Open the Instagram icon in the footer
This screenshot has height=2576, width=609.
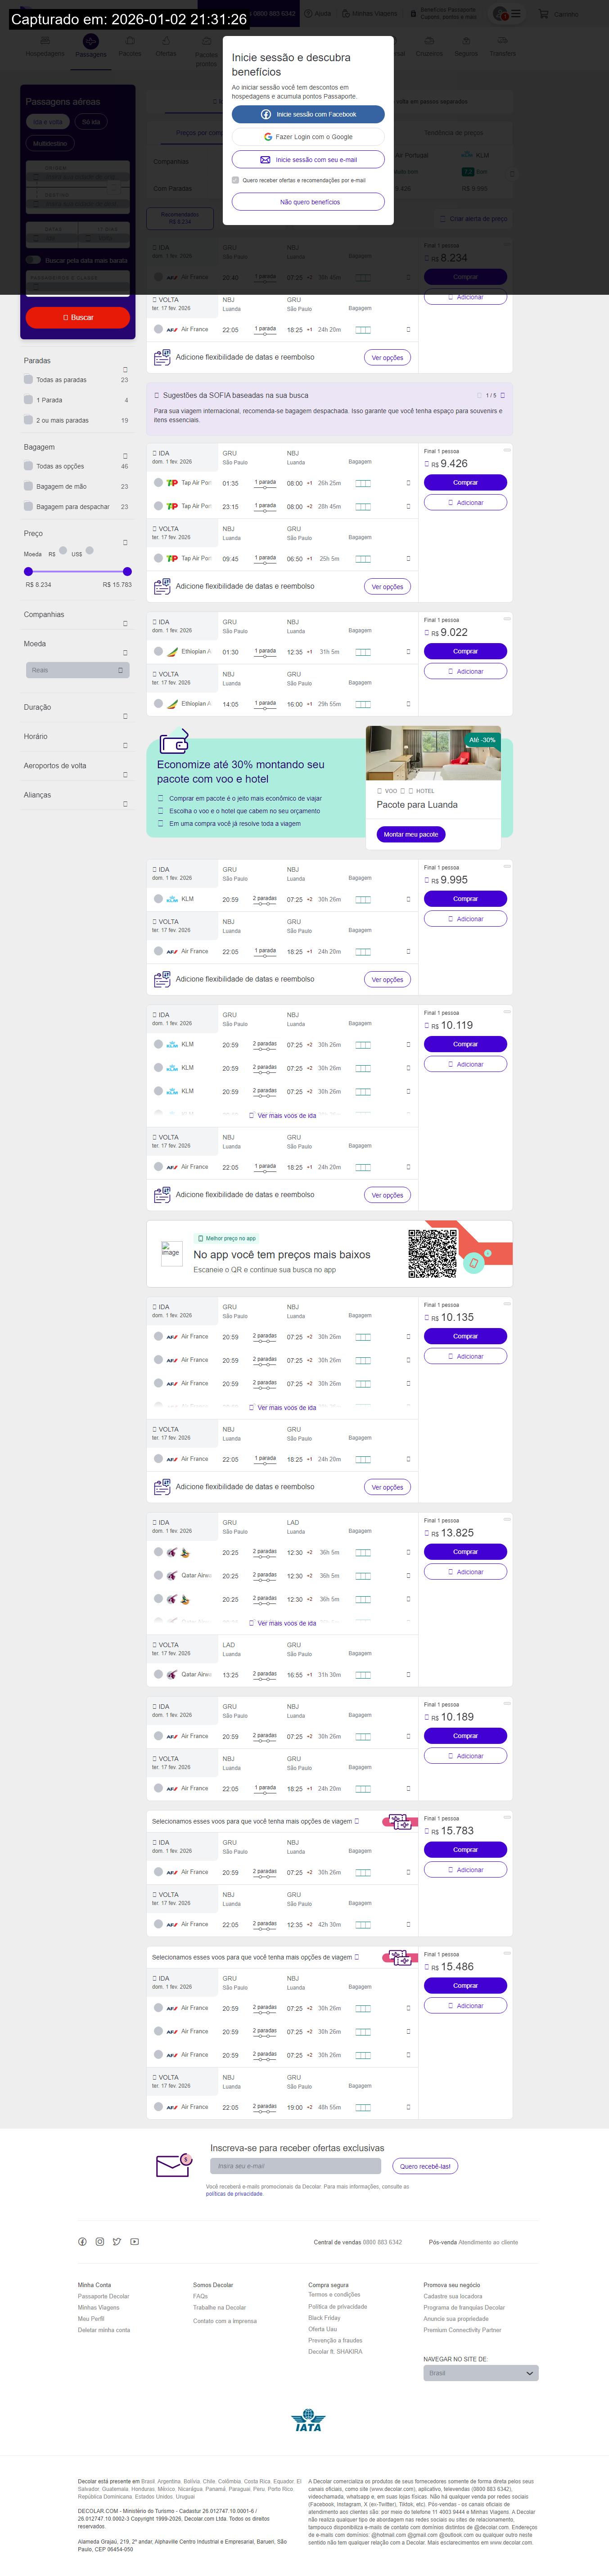tap(100, 2241)
